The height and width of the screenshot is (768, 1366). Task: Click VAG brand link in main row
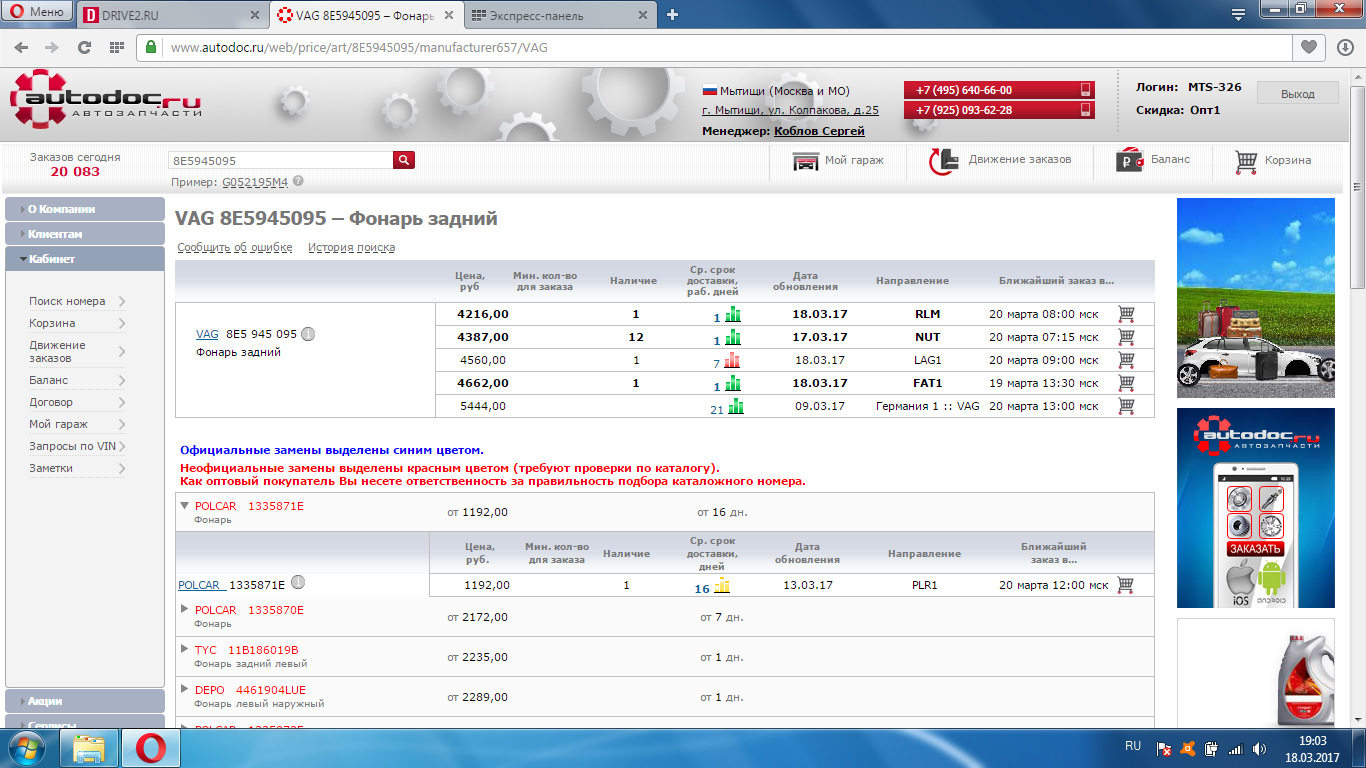coord(207,334)
